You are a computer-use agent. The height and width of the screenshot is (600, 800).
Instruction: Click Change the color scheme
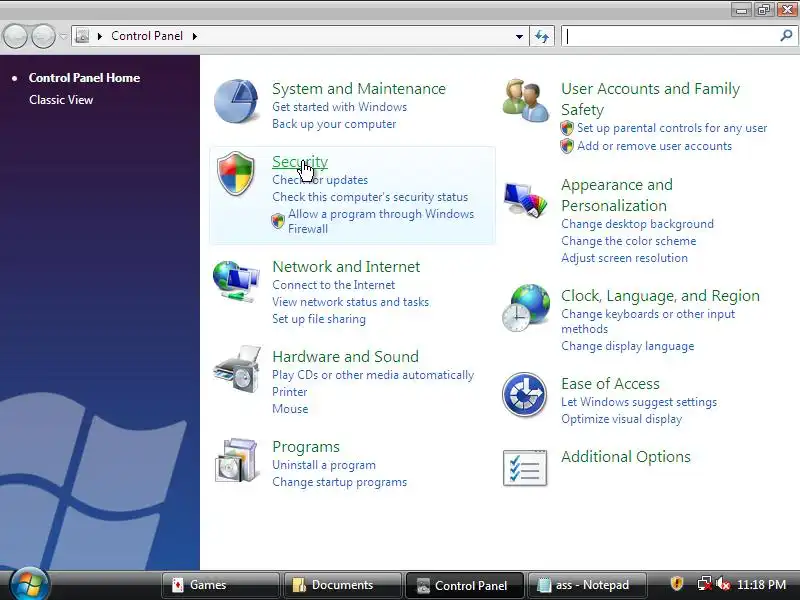pos(629,241)
